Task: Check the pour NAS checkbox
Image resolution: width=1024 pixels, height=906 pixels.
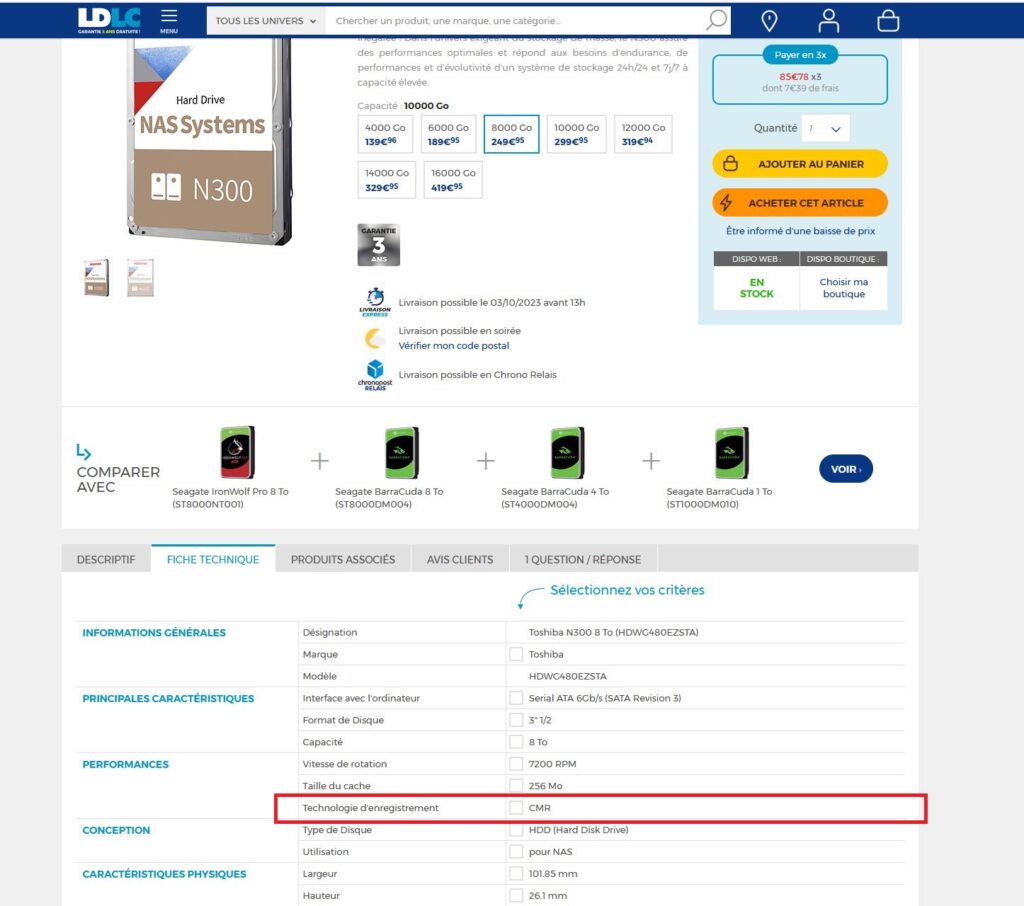Action: coord(517,852)
